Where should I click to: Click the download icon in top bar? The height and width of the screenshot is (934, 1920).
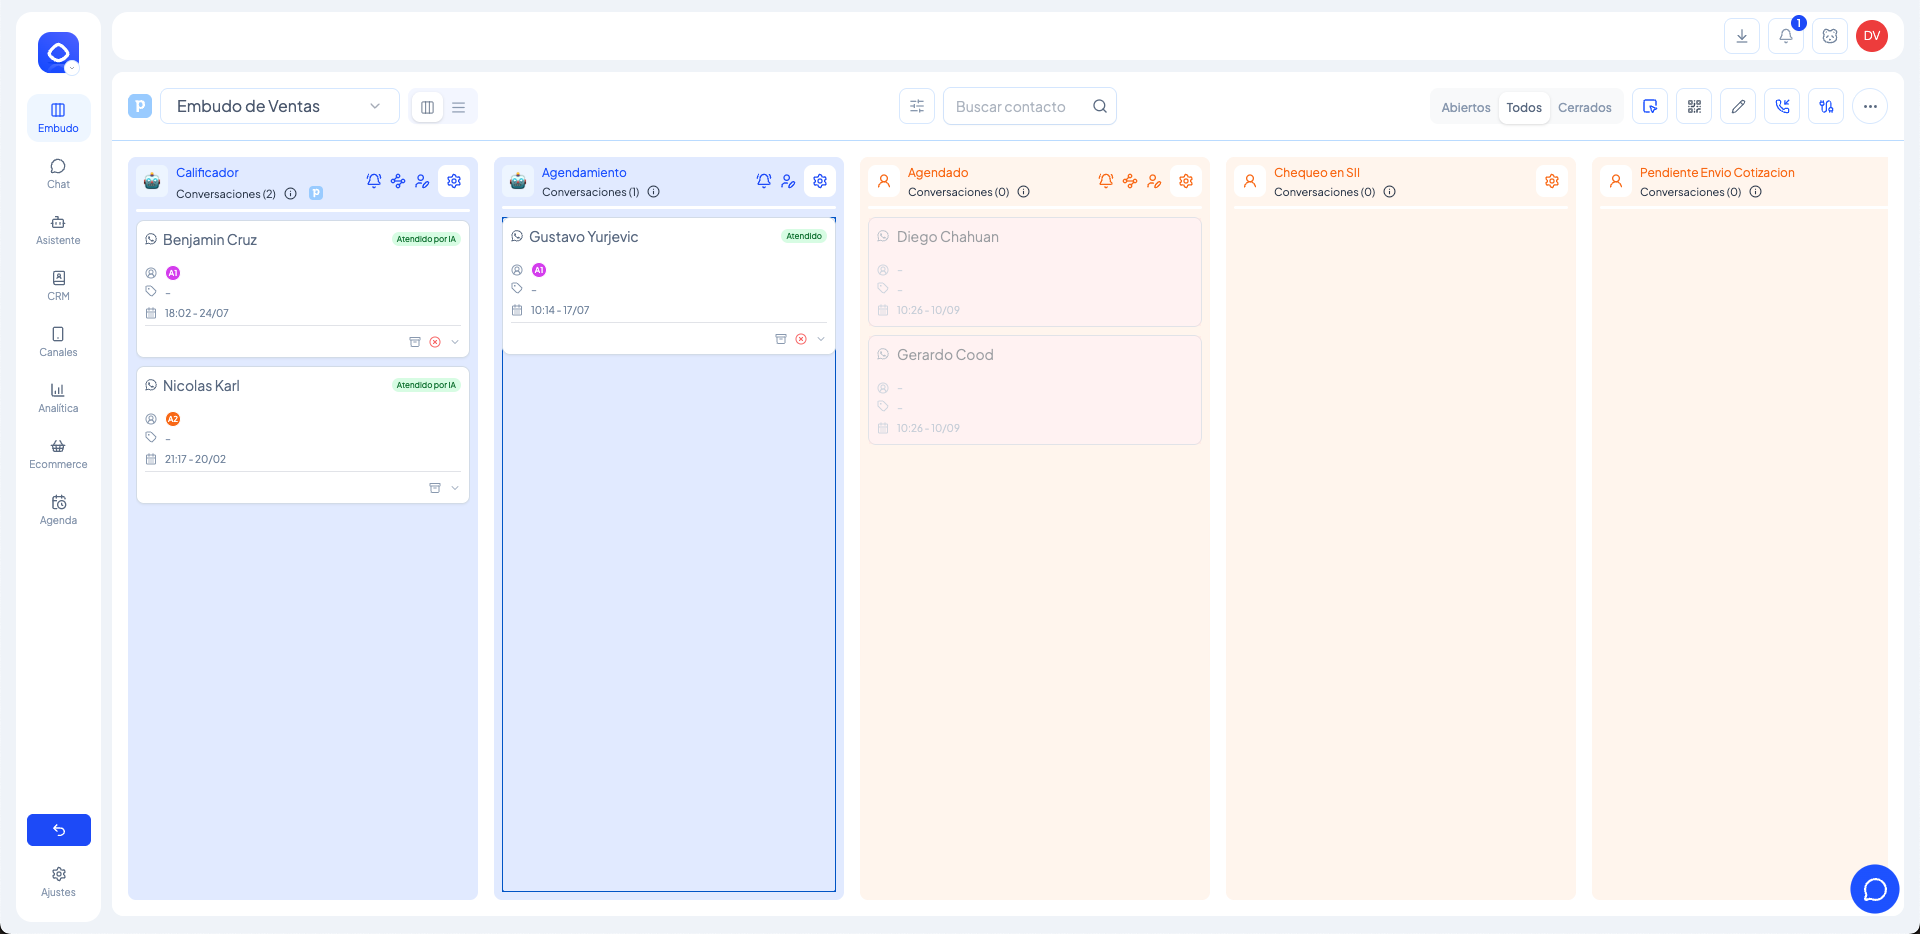[1741, 36]
